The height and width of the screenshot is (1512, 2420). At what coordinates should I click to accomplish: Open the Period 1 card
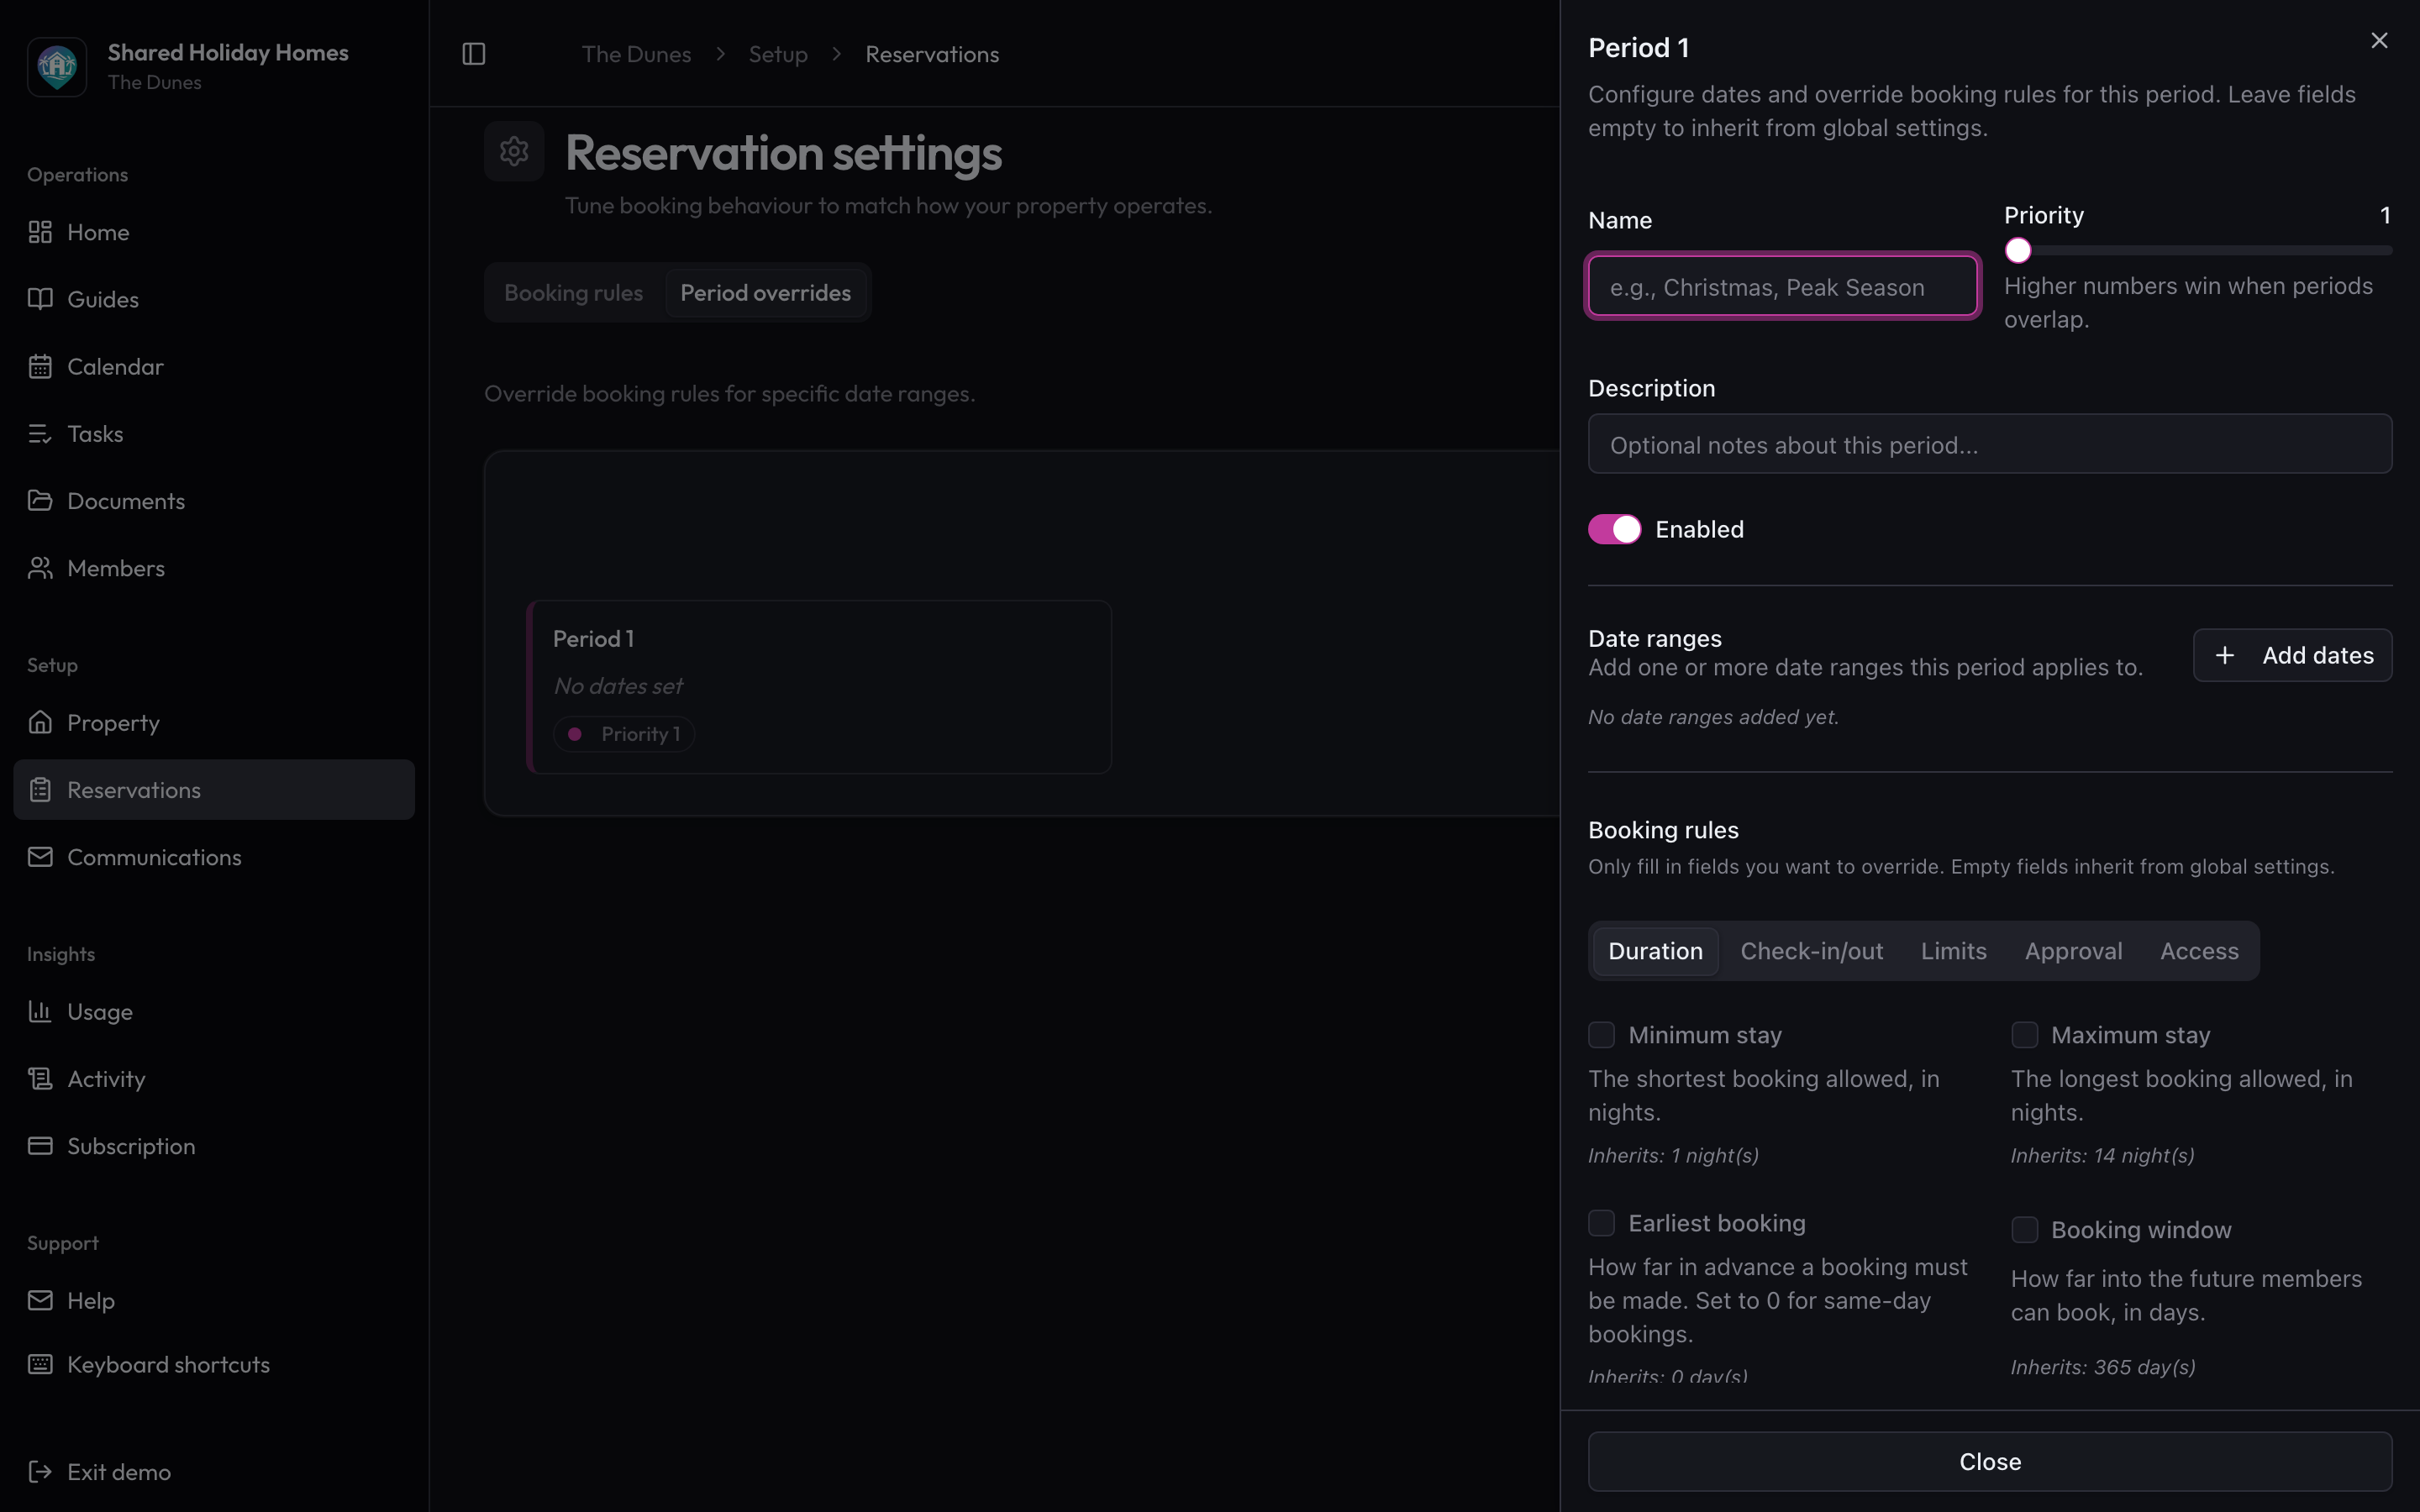pos(819,687)
